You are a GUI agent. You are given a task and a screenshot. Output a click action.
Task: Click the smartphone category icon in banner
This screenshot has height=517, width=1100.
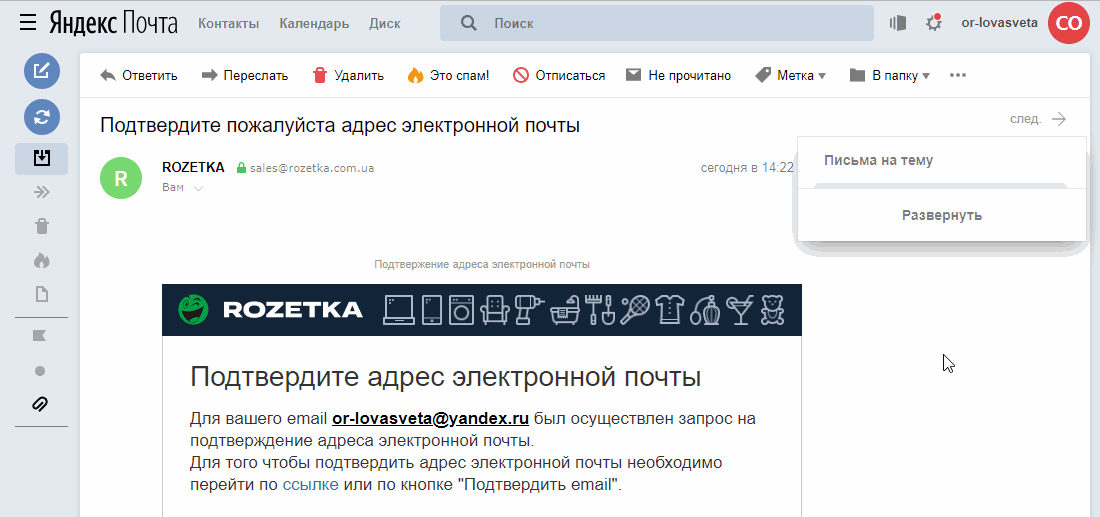(x=432, y=309)
